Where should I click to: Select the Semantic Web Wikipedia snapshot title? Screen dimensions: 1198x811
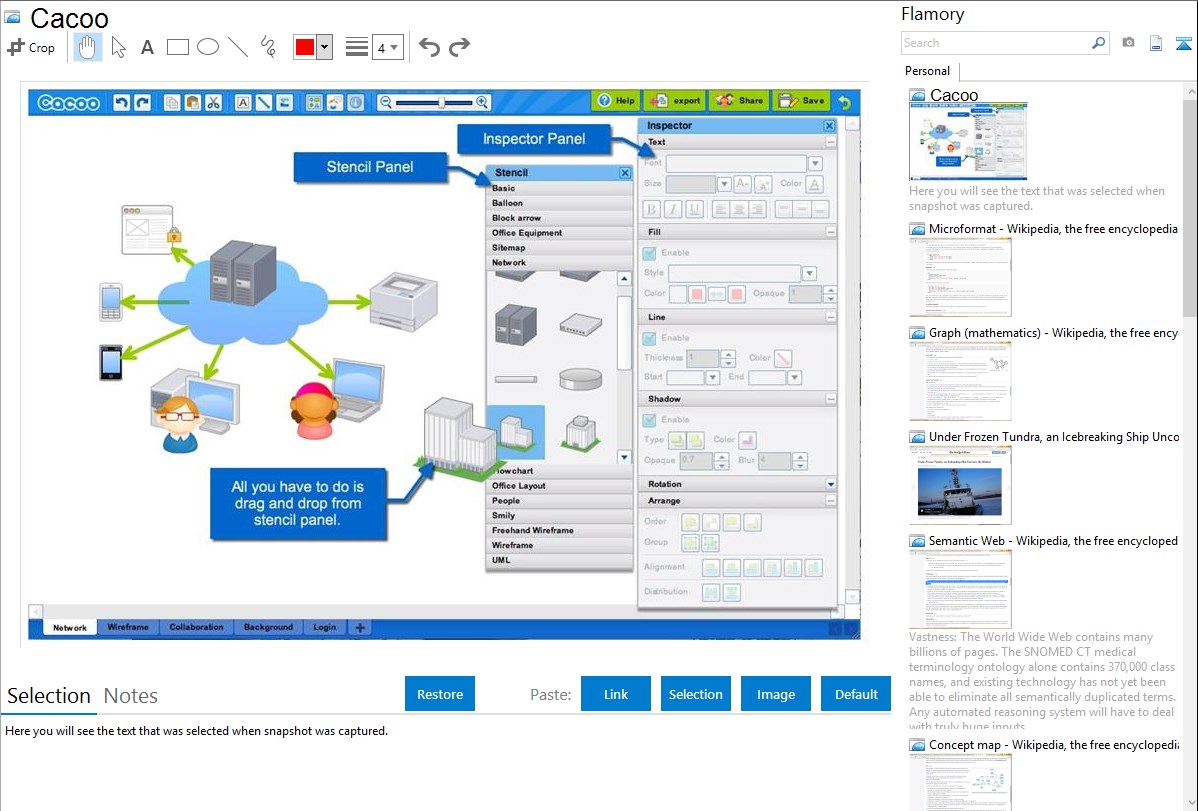coord(1053,541)
